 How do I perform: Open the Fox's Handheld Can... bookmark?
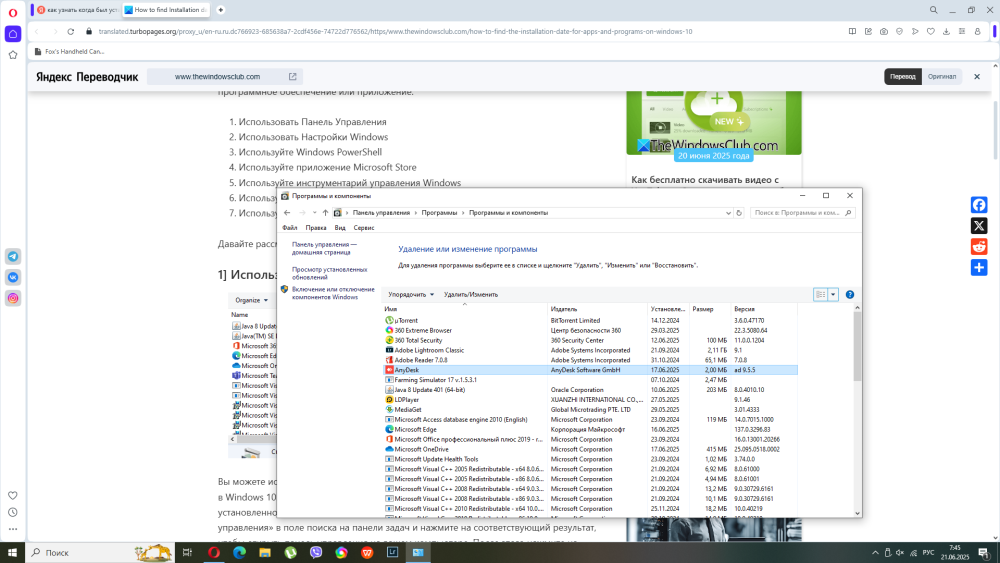point(69,52)
